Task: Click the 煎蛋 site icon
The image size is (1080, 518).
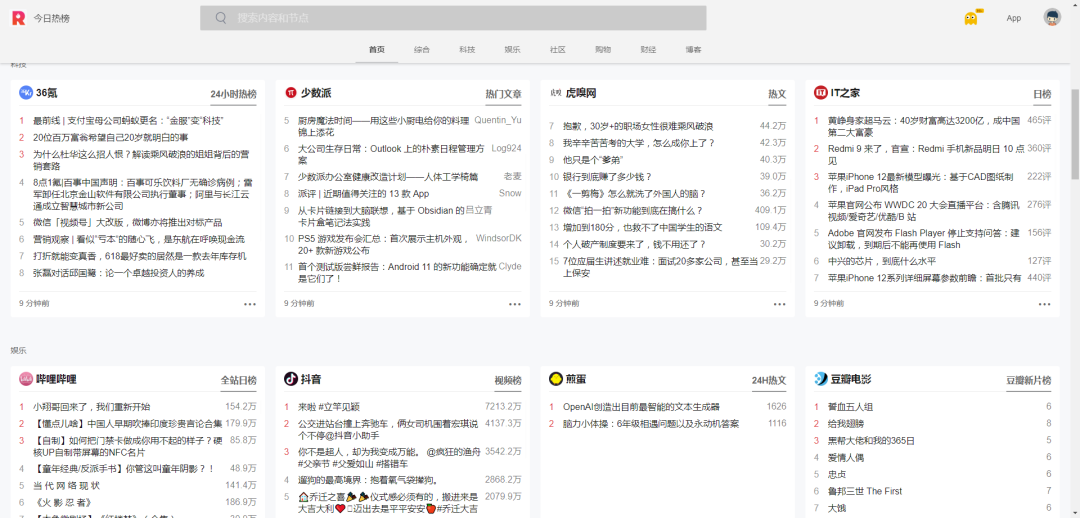Action: (x=556, y=379)
